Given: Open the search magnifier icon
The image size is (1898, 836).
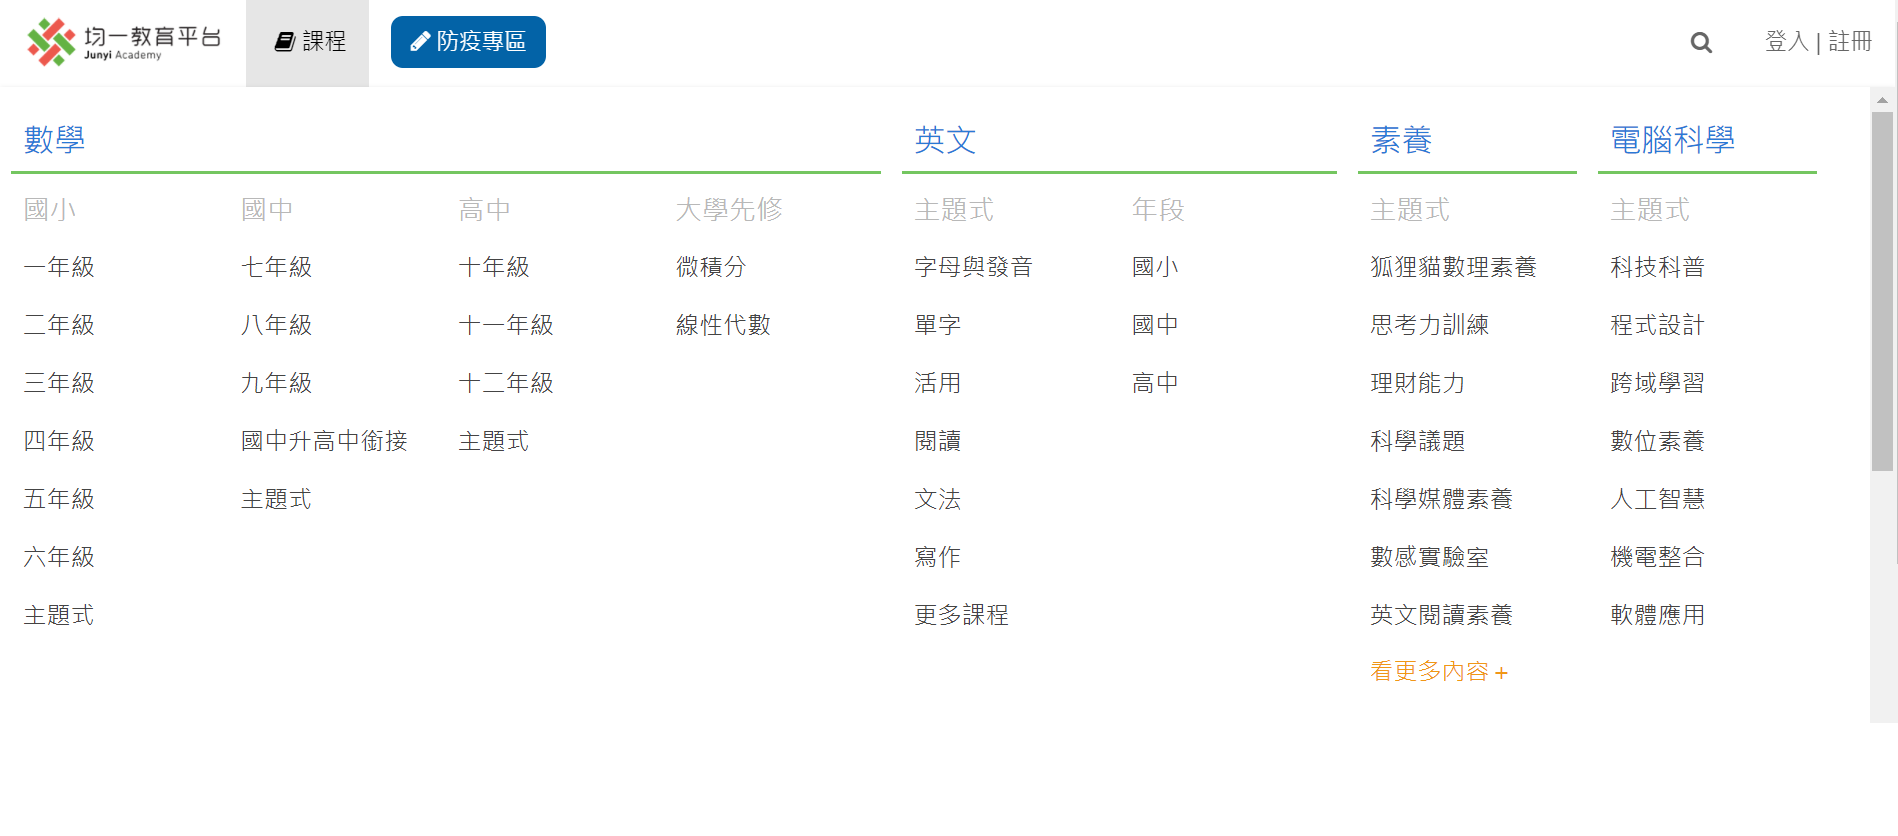Looking at the screenshot, I should coord(1701,42).
